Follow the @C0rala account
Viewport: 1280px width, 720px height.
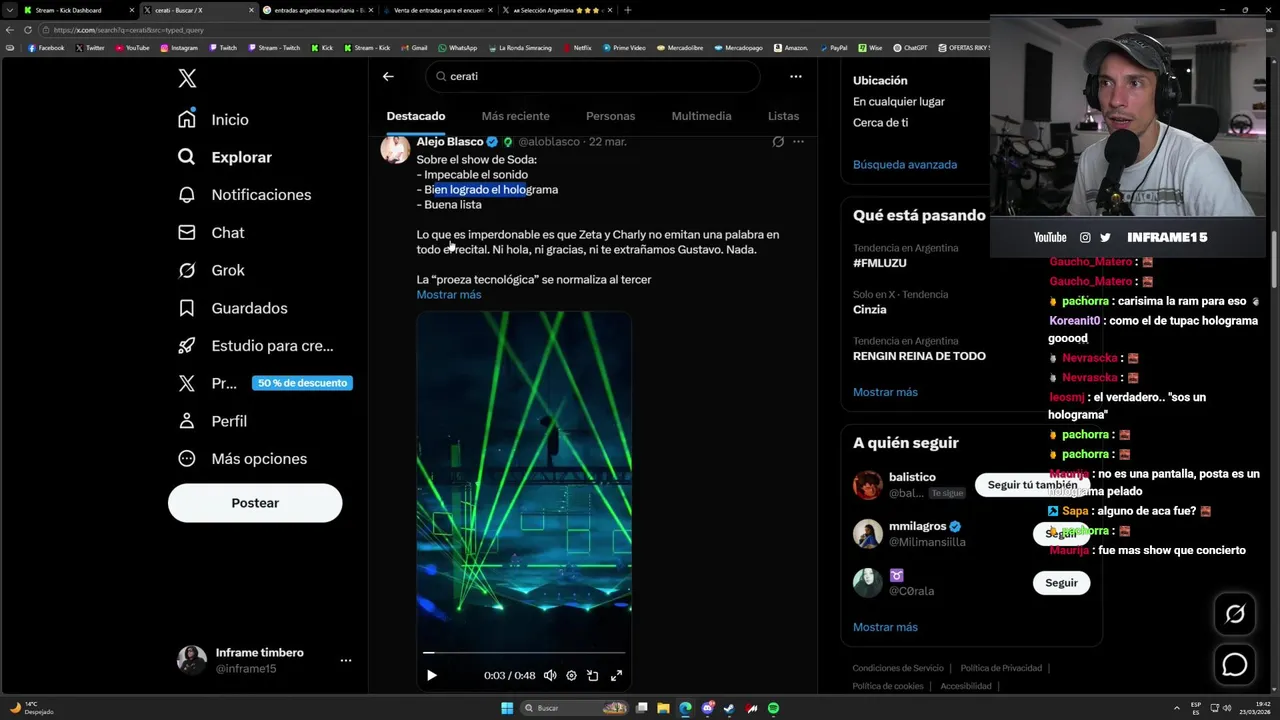1061,583
